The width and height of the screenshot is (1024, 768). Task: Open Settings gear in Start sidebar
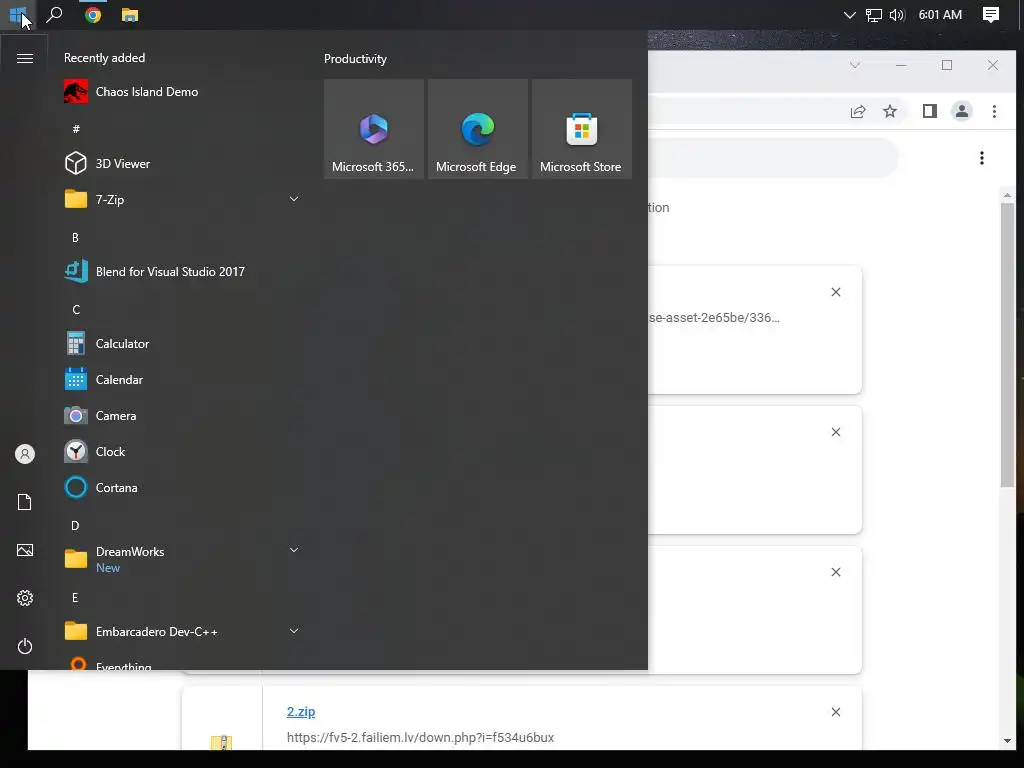tap(25, 598)
